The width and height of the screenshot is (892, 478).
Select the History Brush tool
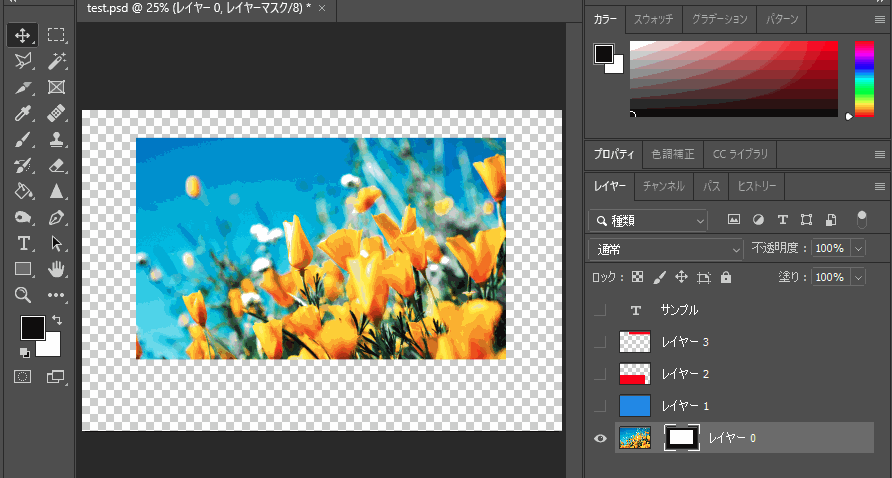[22, 166]
